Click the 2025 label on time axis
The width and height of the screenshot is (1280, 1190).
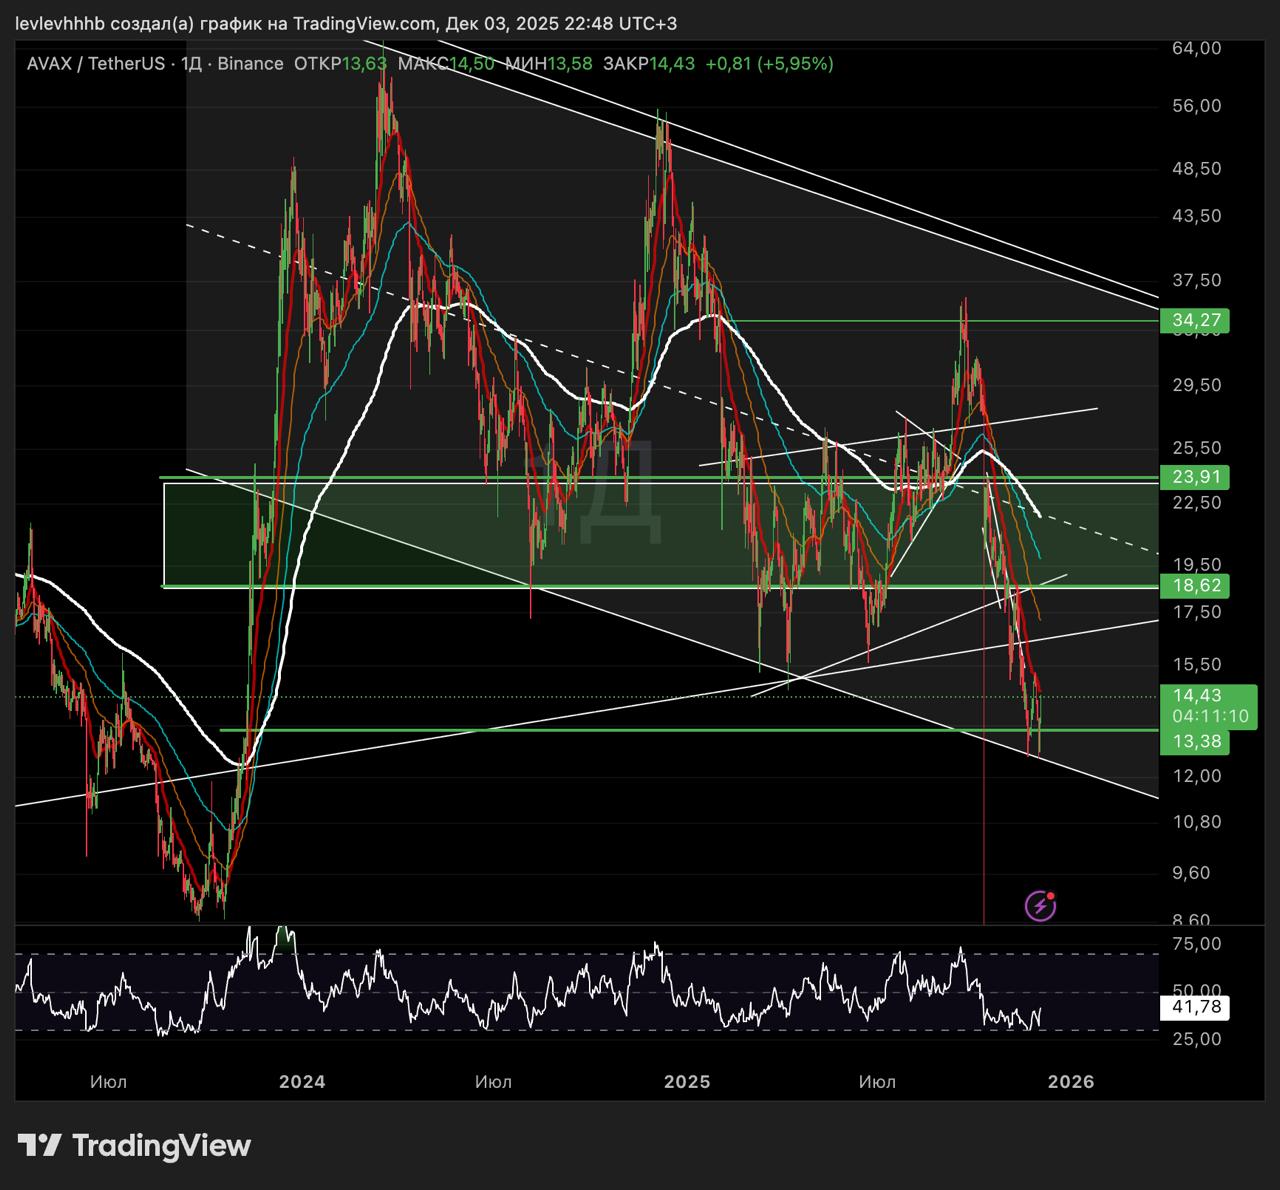pos(687,1082)
